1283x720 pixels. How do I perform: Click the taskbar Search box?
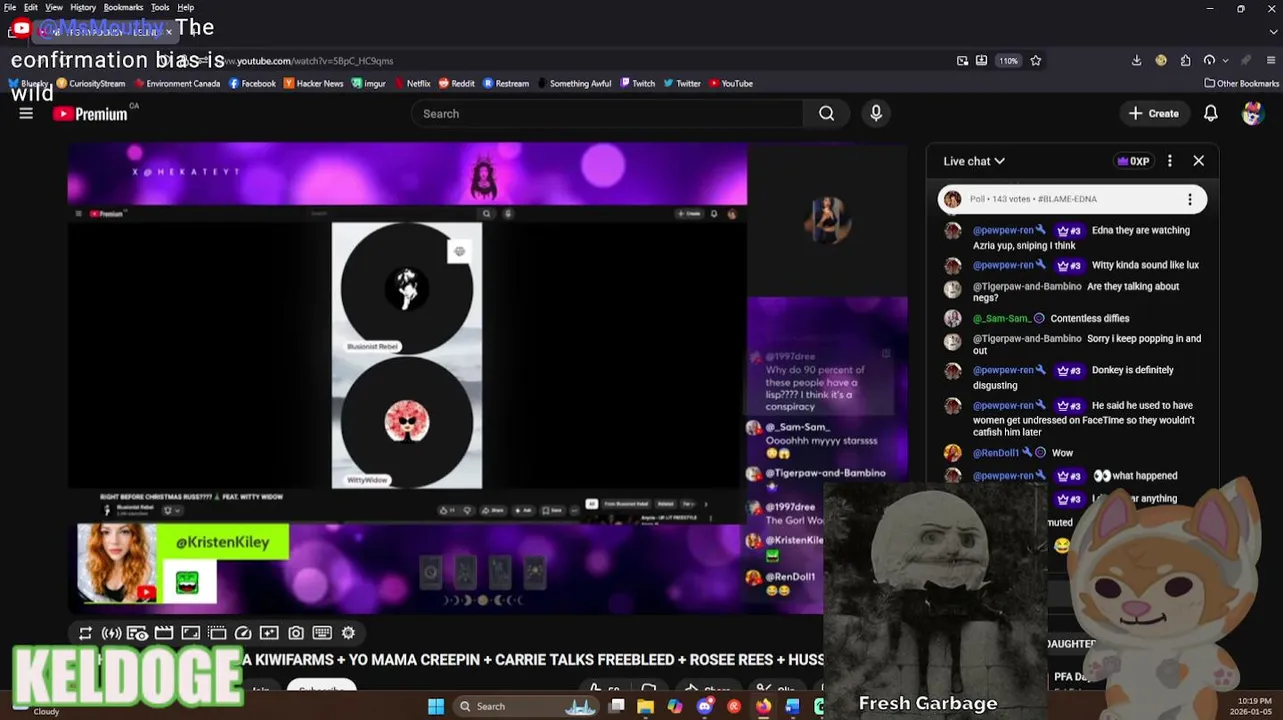coord(528,706)
